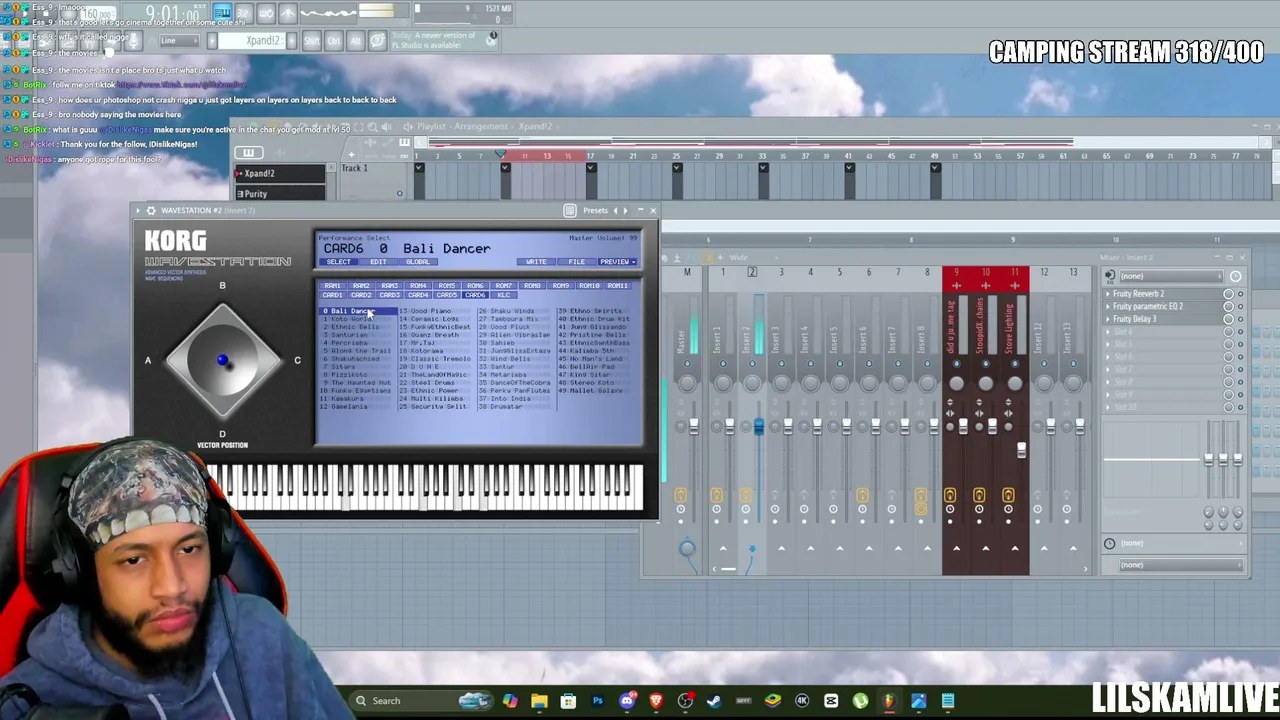
Task: Toggle mute LED on the StoopidX chains track
Action: coord(985,365)
